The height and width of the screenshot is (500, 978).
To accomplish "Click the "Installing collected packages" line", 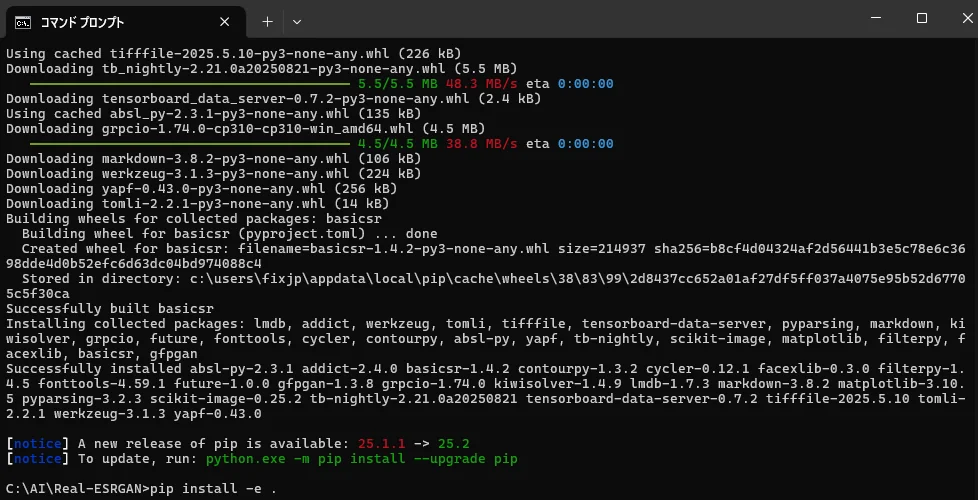I will pos(400,324).
